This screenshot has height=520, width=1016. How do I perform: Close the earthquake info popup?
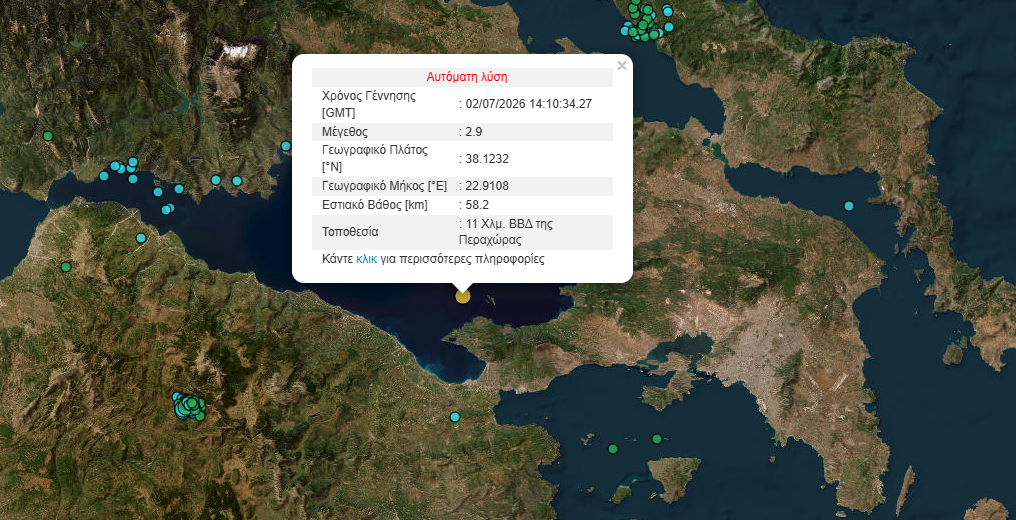622,65
